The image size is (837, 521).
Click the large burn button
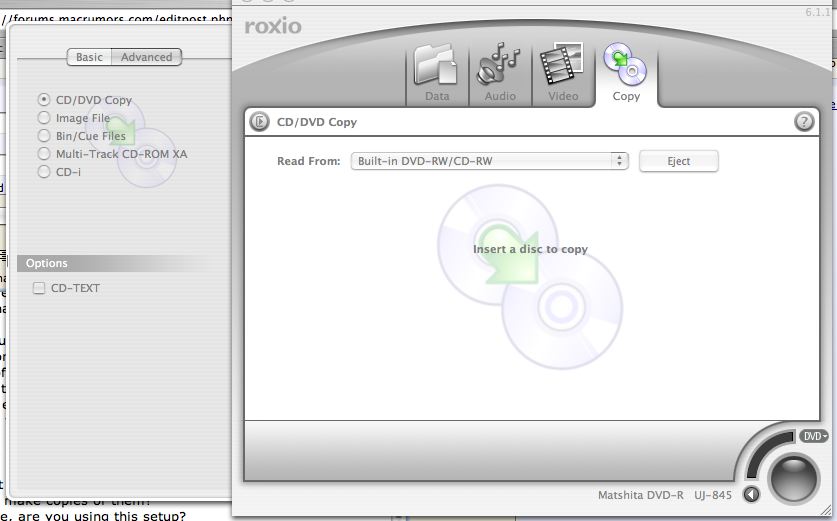[793, 478]
